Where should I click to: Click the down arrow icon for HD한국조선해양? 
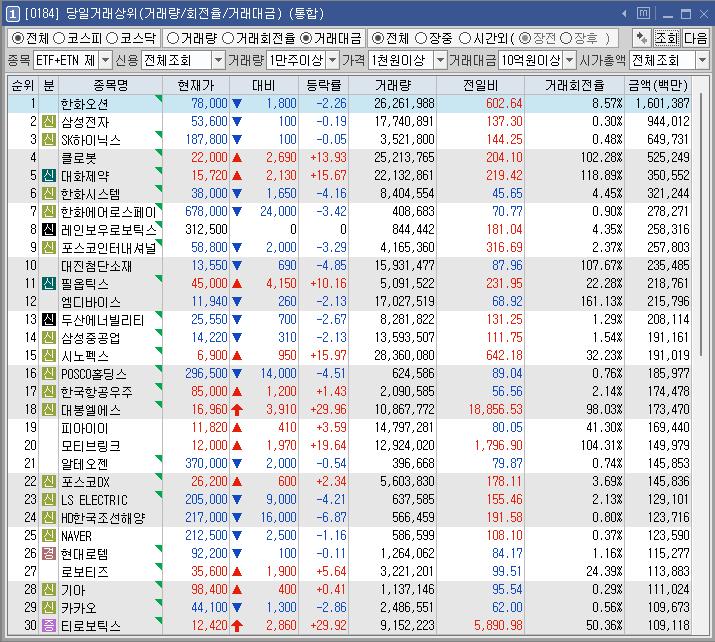[237, 518]
